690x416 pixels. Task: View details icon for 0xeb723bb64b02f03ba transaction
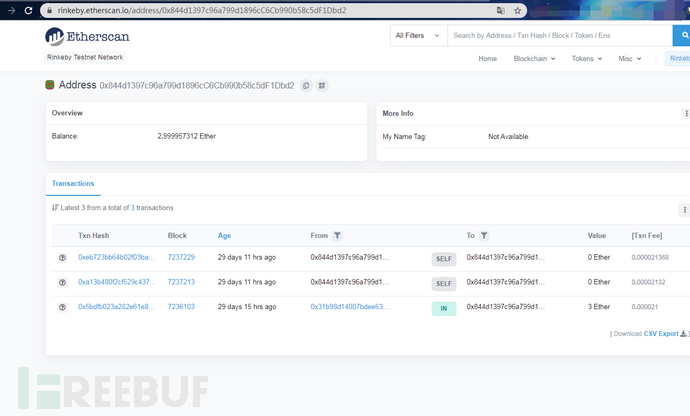click(x=62, y=258)
